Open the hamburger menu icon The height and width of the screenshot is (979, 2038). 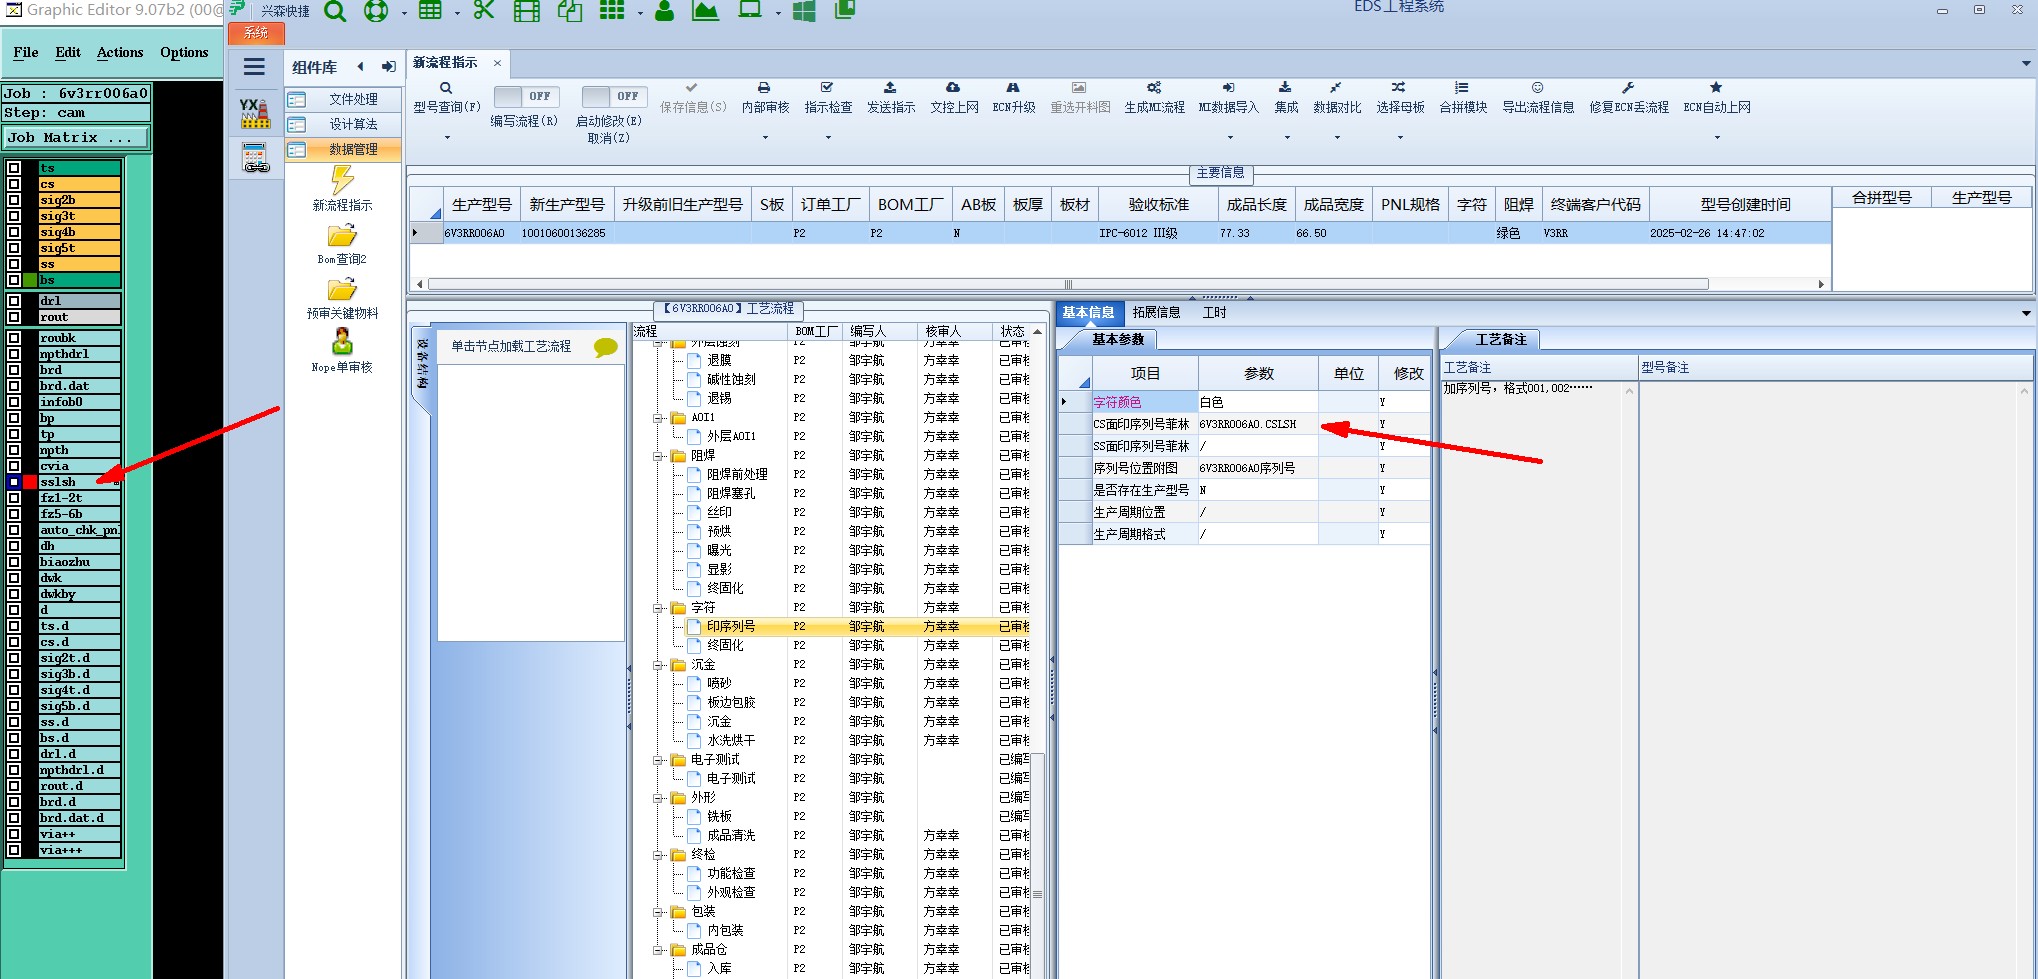[x=254, y=67]
